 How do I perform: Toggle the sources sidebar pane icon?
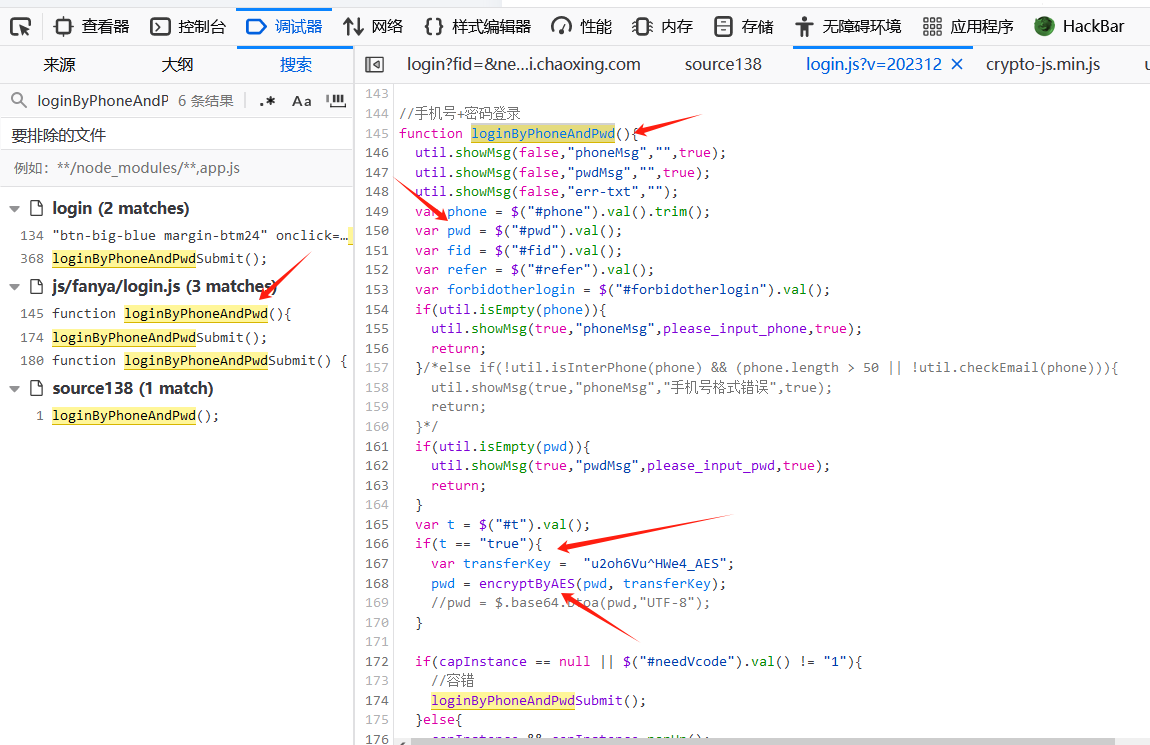tap(374, 65)
